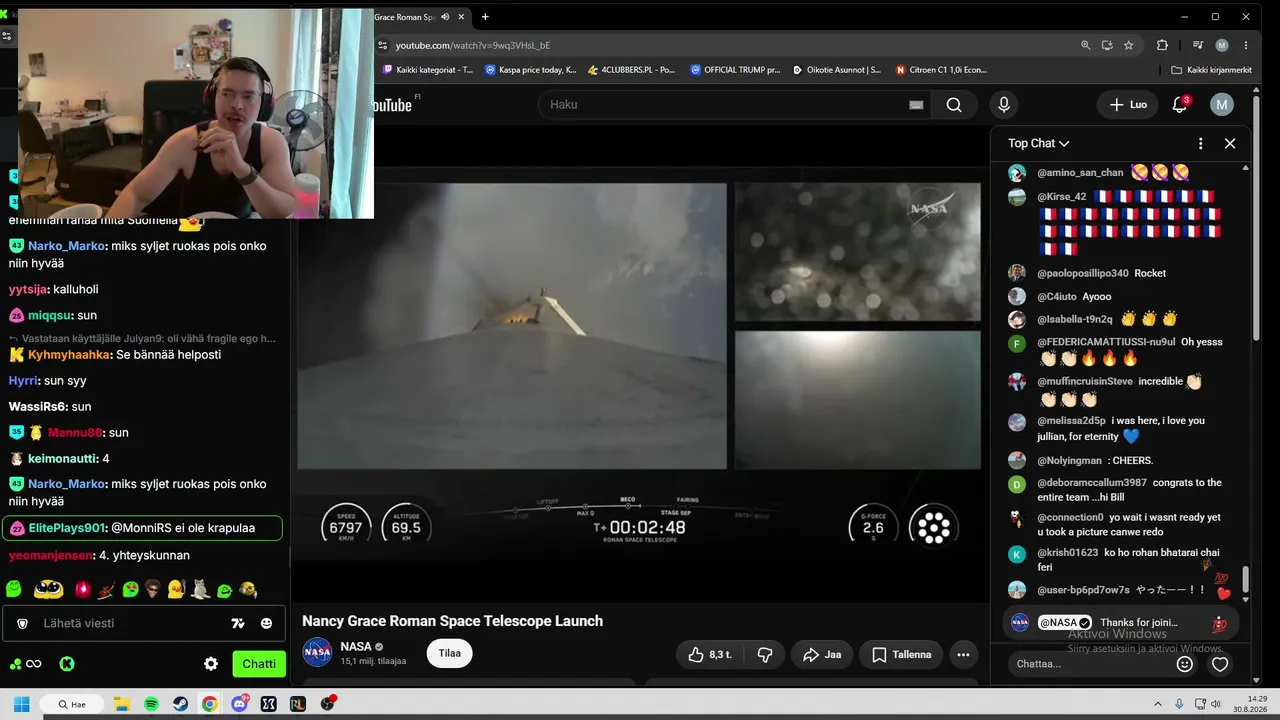The image size is (1280, 720).
Task: Save video with the Tallenna button
Action: [x=901, y=655]
